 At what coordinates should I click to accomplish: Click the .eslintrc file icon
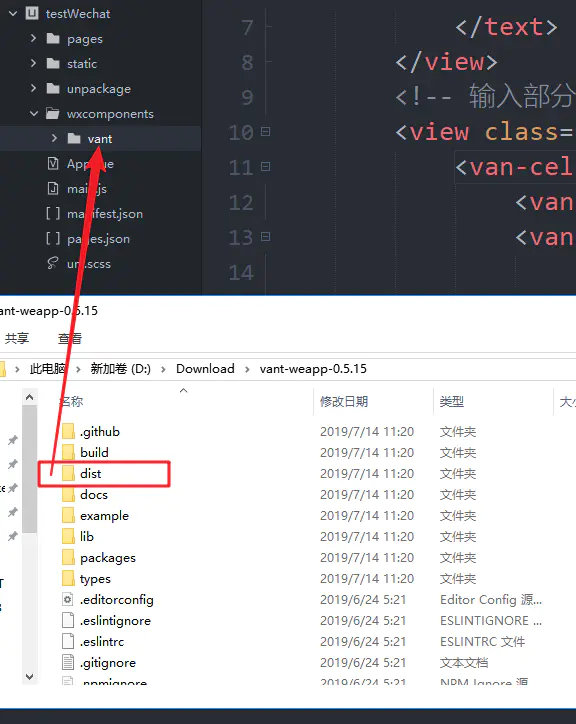coord(68,641)
